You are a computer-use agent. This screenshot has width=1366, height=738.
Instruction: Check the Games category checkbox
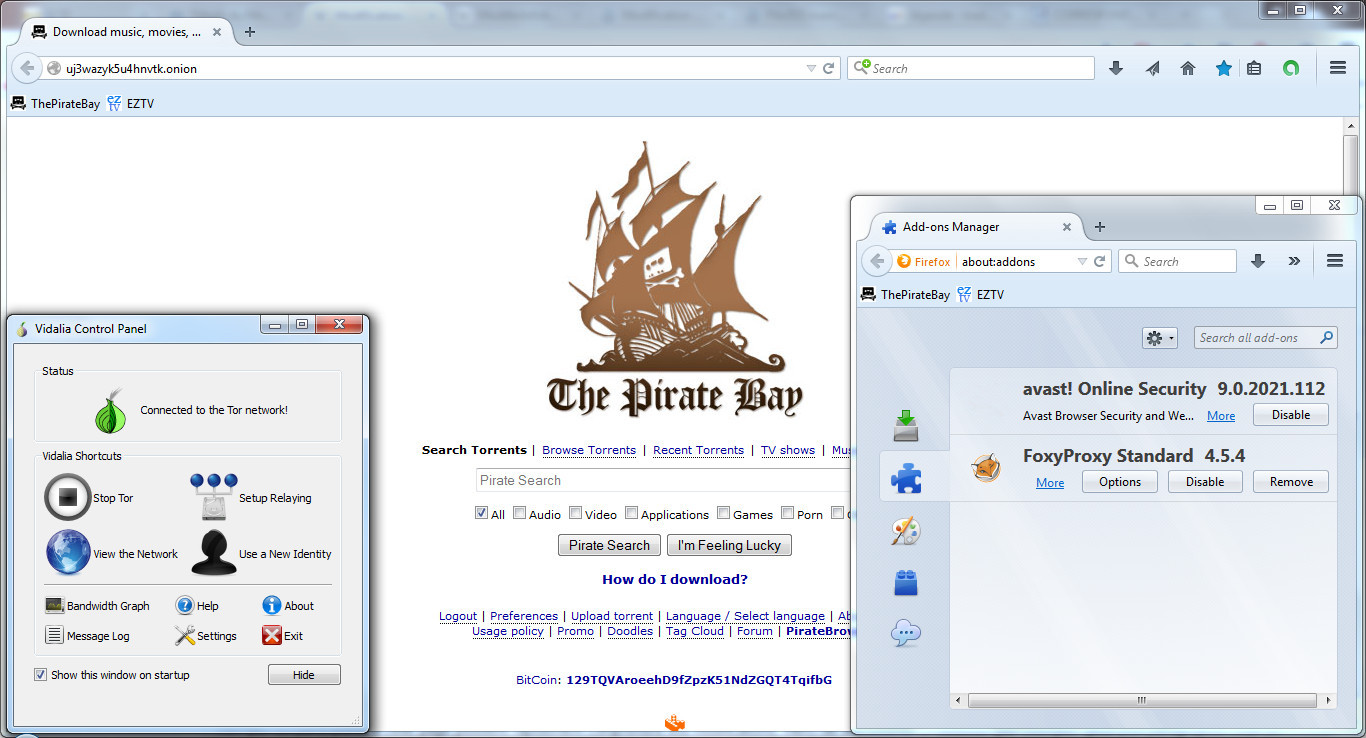coord(723,513)
